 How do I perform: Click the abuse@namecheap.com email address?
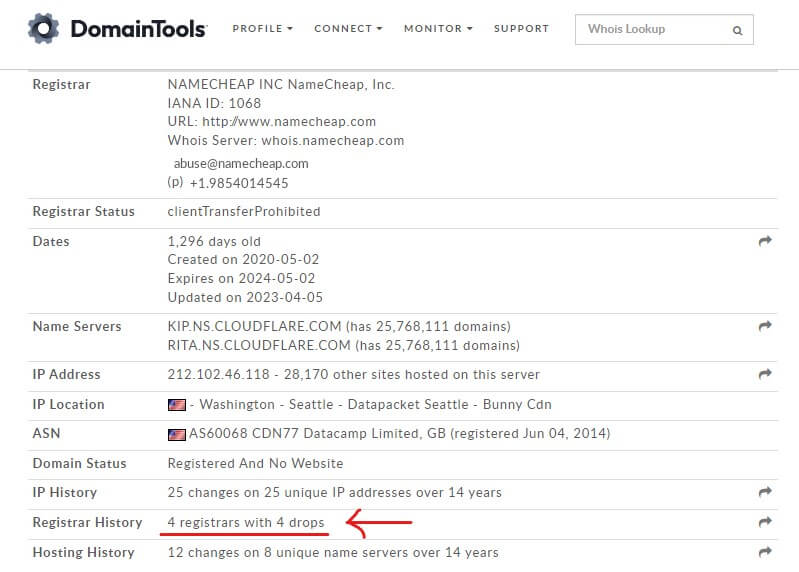point(241,163)
